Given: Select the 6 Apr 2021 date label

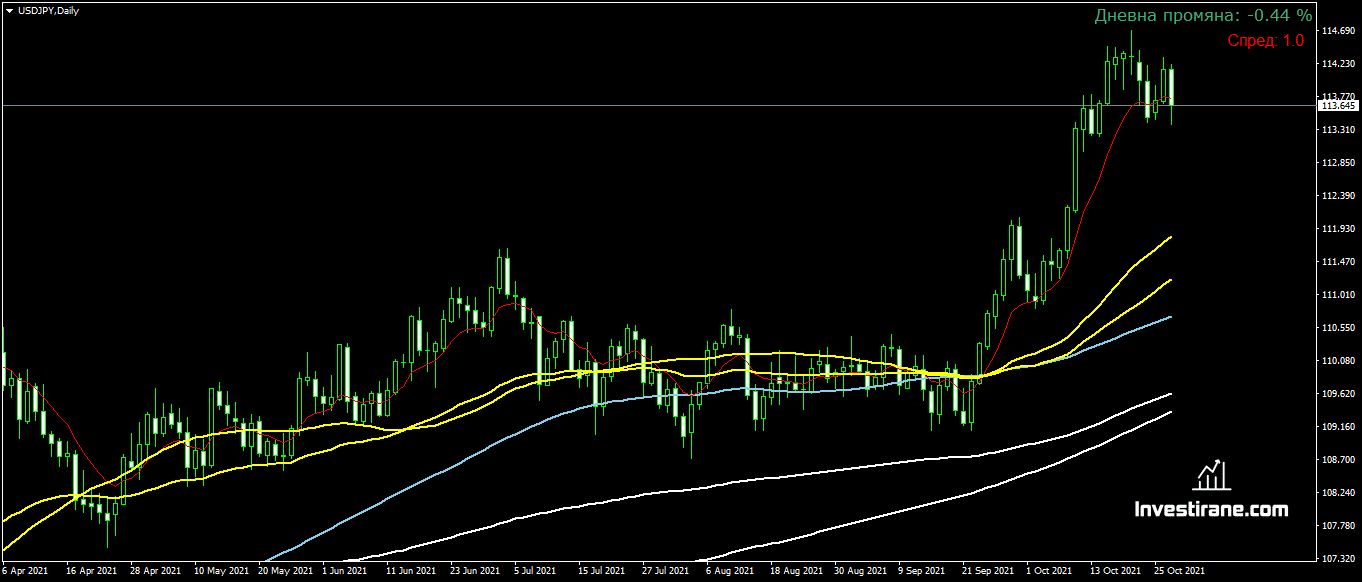Looking at the screenshot, I should pyautogui.click(x=23, y=572).
